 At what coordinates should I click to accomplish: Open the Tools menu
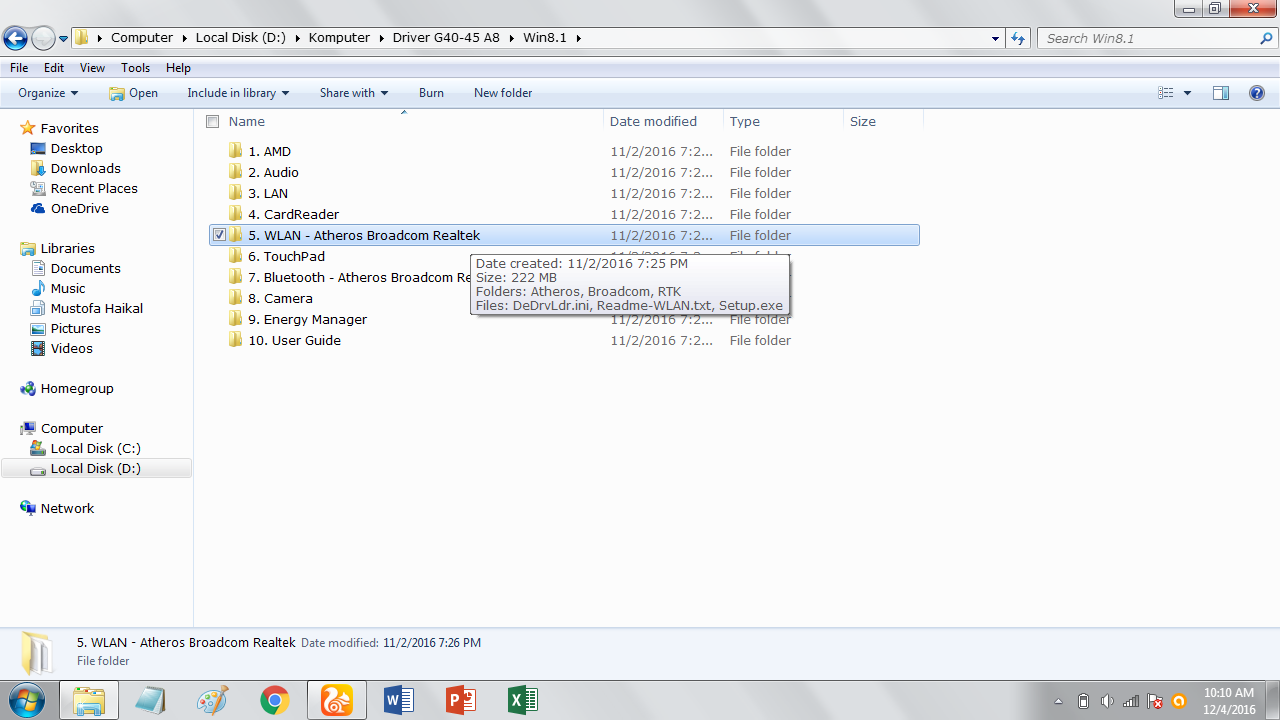tap(136, 68)
